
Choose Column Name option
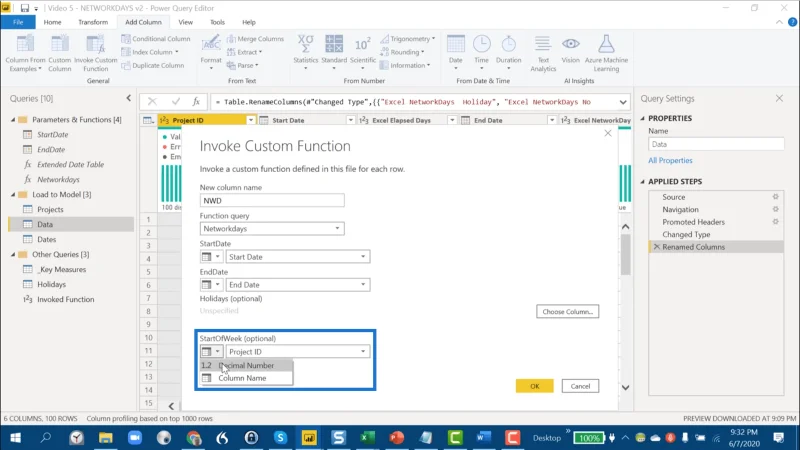(x=245, y=378)
